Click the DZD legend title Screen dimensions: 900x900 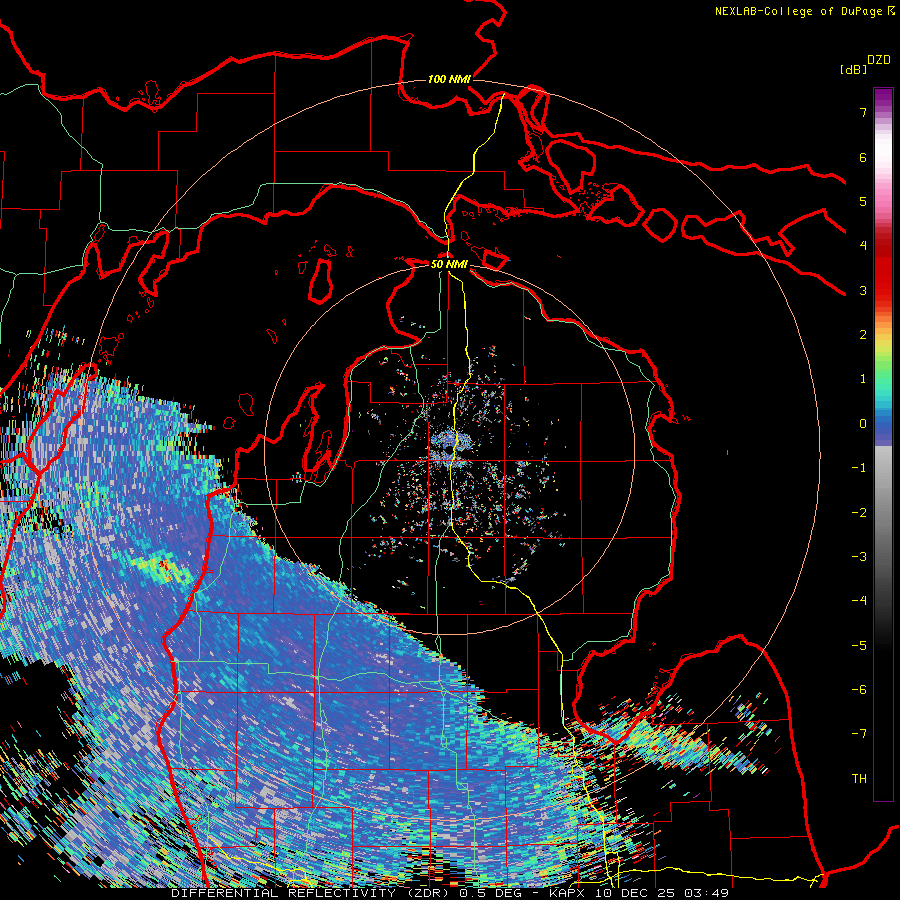coord(879,60)
